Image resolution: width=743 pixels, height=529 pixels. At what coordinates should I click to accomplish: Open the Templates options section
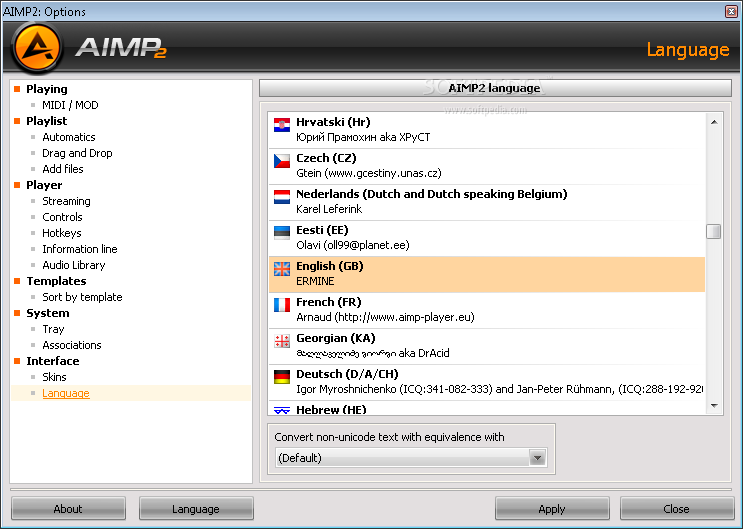pyautogui.click(x=56, y=281)
